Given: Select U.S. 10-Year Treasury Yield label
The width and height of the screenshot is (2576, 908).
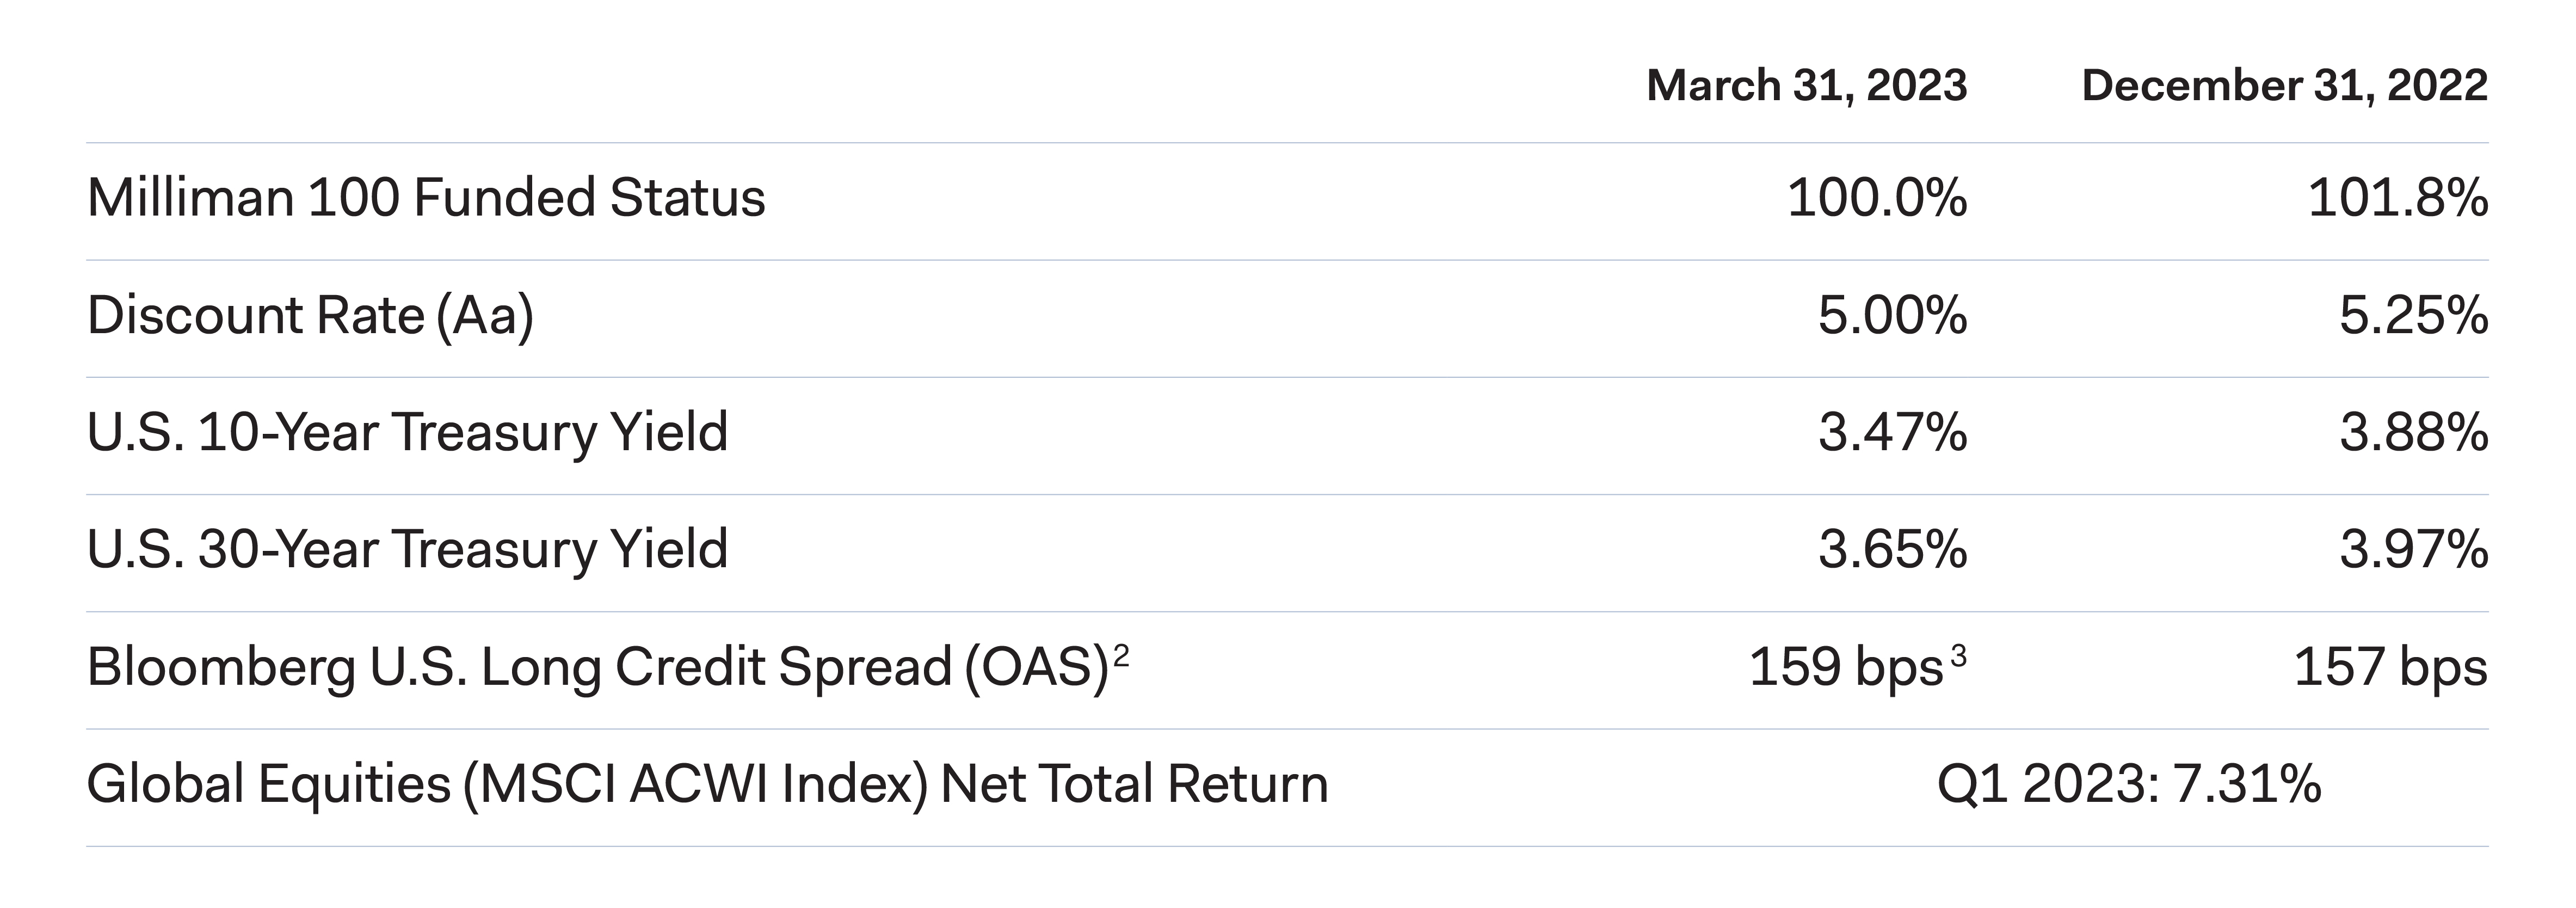Looking at the screenshot, I should 407,433.
